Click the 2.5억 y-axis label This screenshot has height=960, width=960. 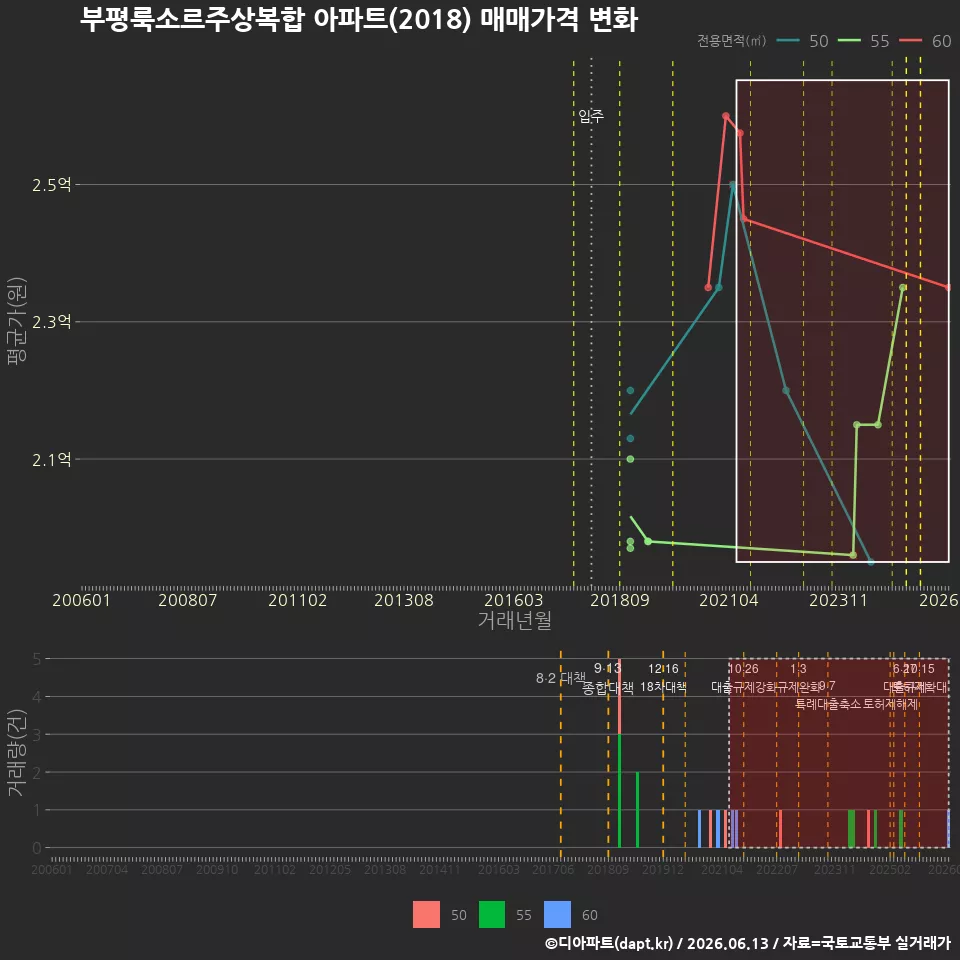(x=51, y=185)
